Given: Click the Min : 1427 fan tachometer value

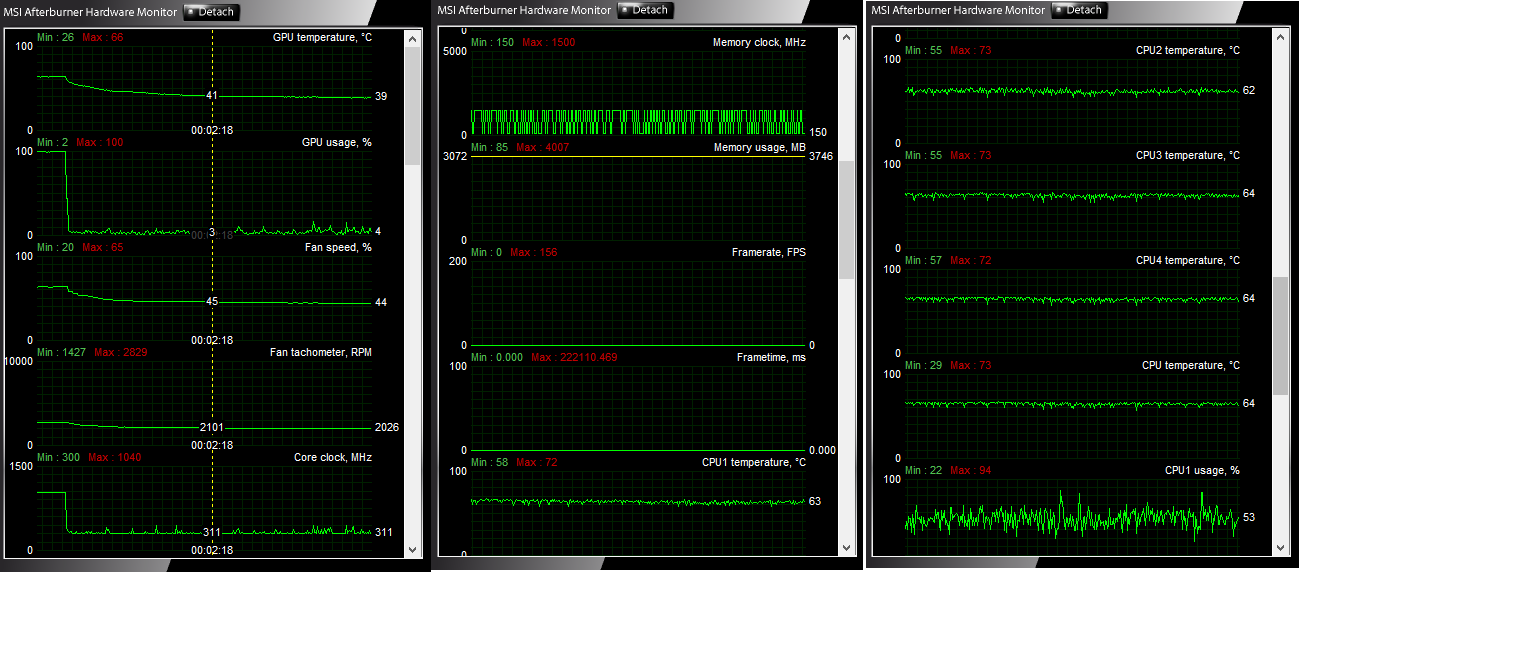Looking at the screenshot, I should [61, 352].
